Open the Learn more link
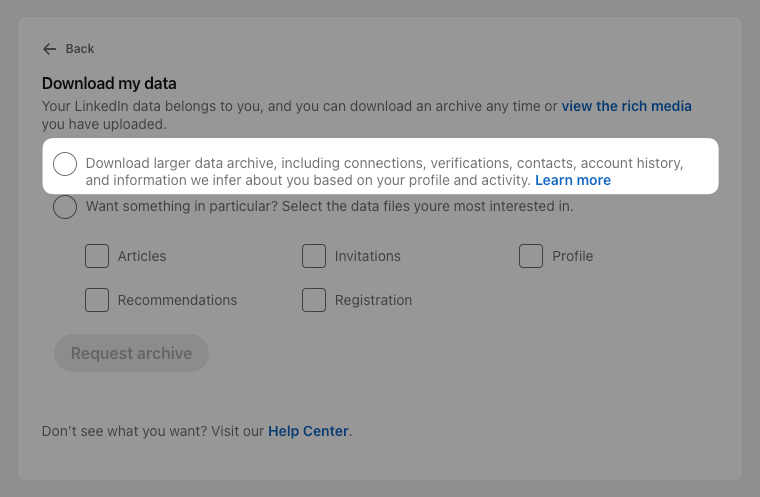This screenshot has height=497, width=760. coord(572,180)
